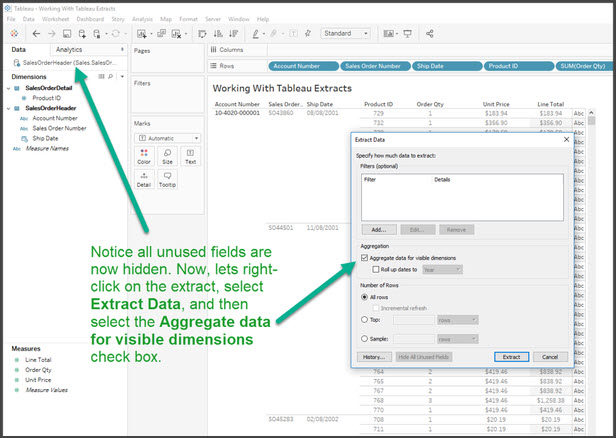Click the back arrow in toolbar
The width and height of the screenshot is (616, 438).
click(x=36, y=34)
